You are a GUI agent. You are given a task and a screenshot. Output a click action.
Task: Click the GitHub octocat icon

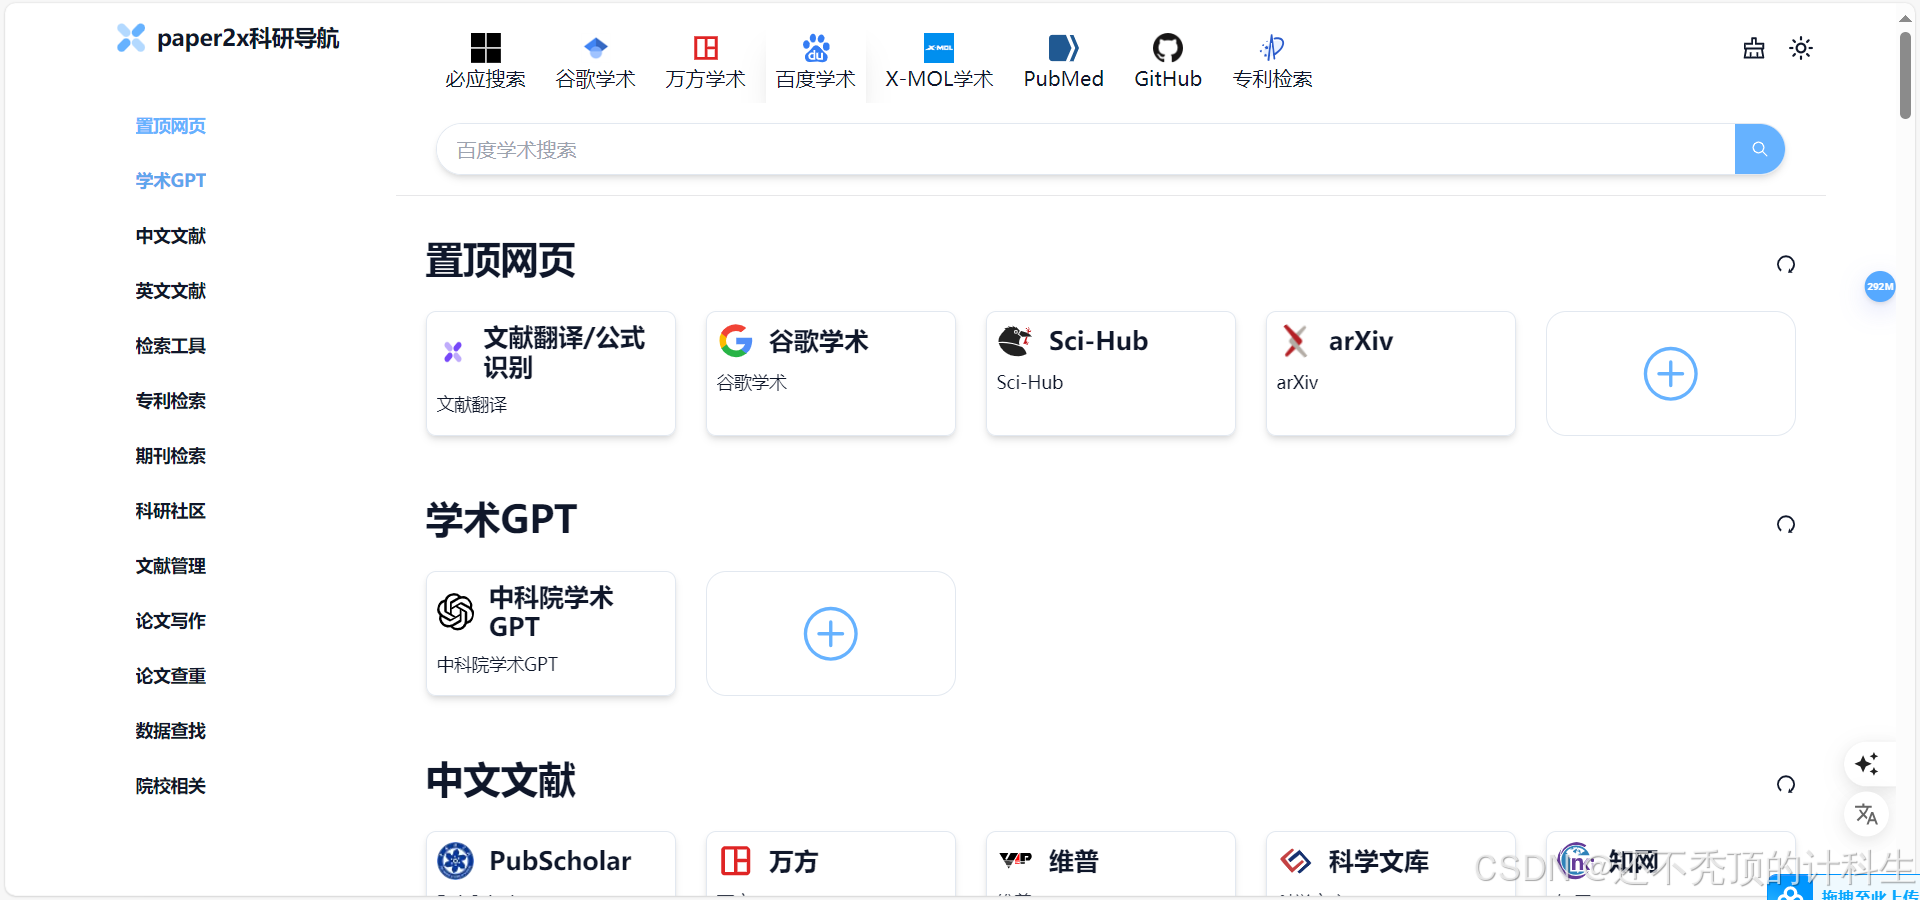(x=1167, y=47)
